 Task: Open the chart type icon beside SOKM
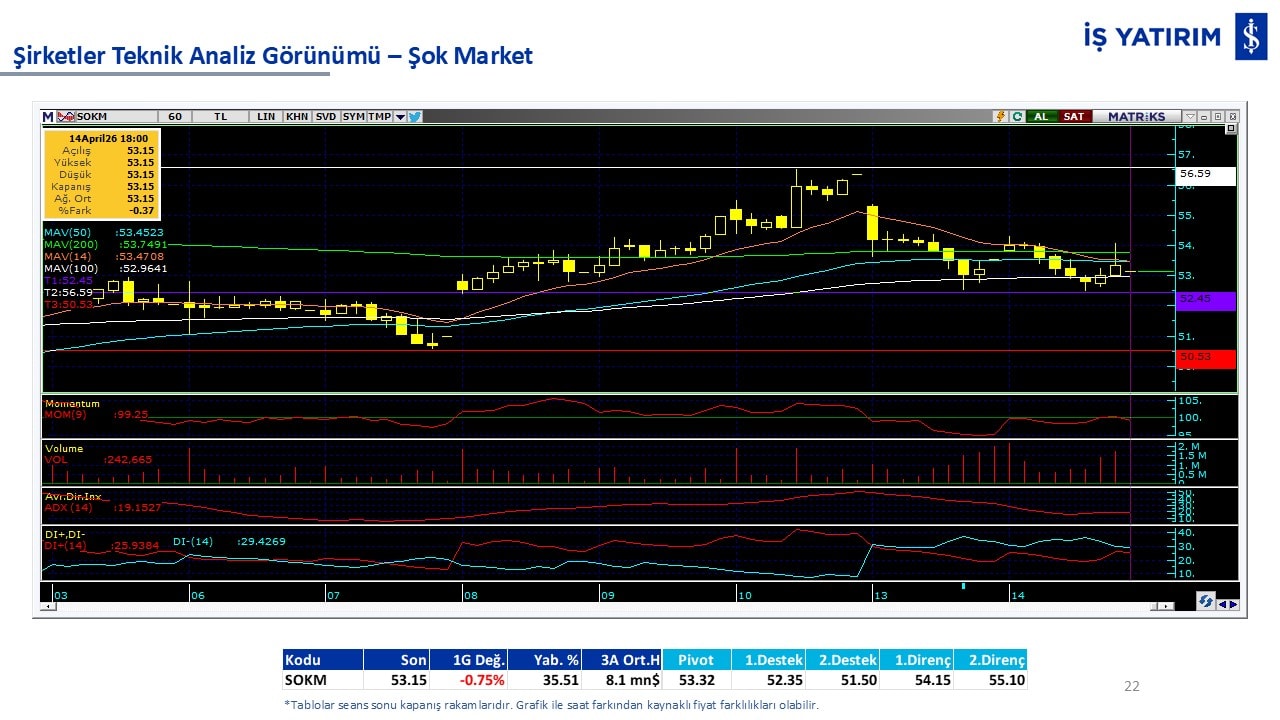click(x=66, y=117)
